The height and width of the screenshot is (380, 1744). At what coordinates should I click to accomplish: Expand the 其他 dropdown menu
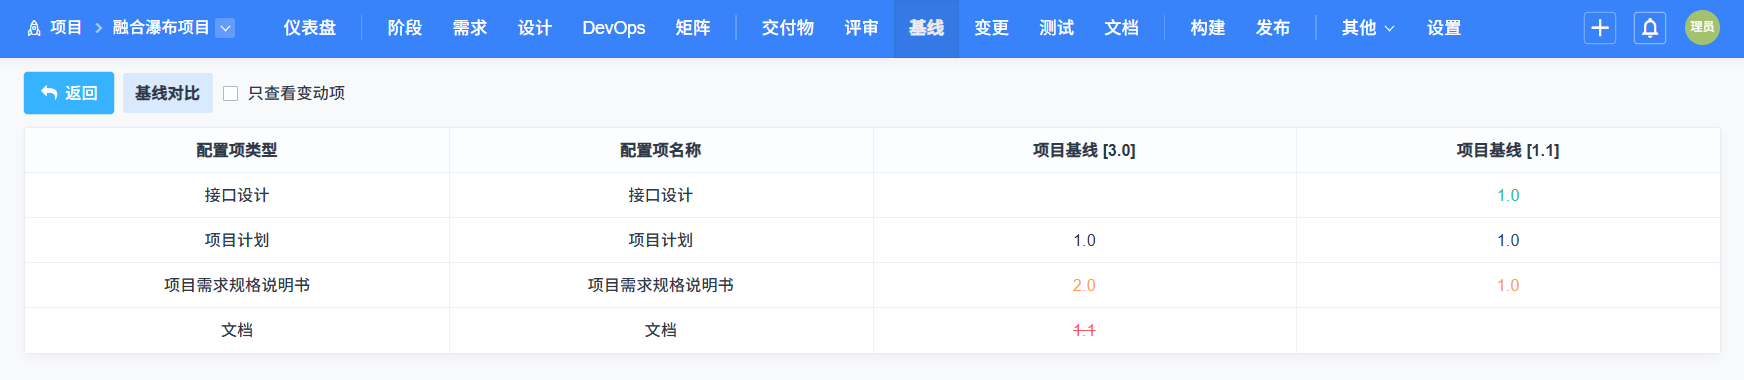(1368, 28)
